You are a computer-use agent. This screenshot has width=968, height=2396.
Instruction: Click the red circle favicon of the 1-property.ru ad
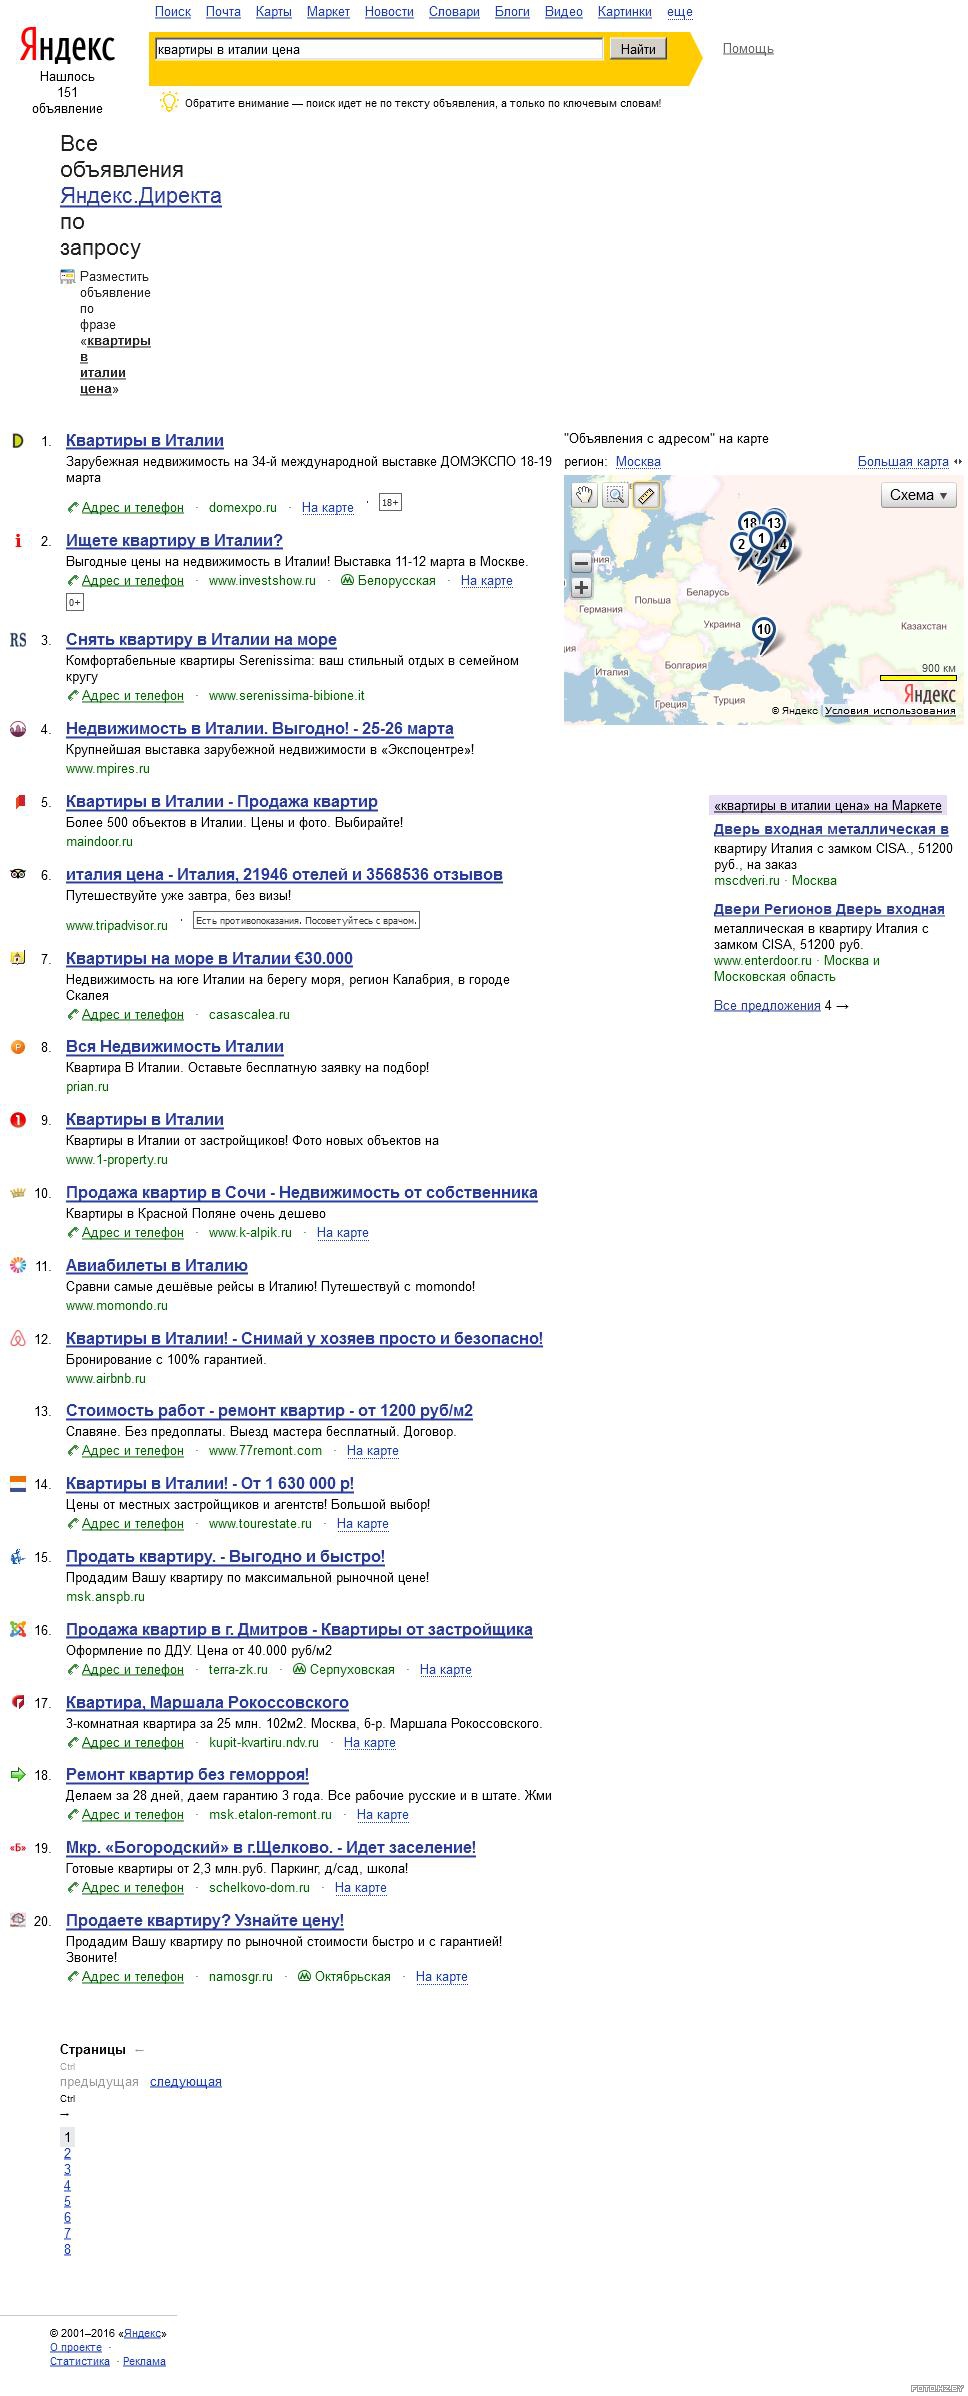17,1120
